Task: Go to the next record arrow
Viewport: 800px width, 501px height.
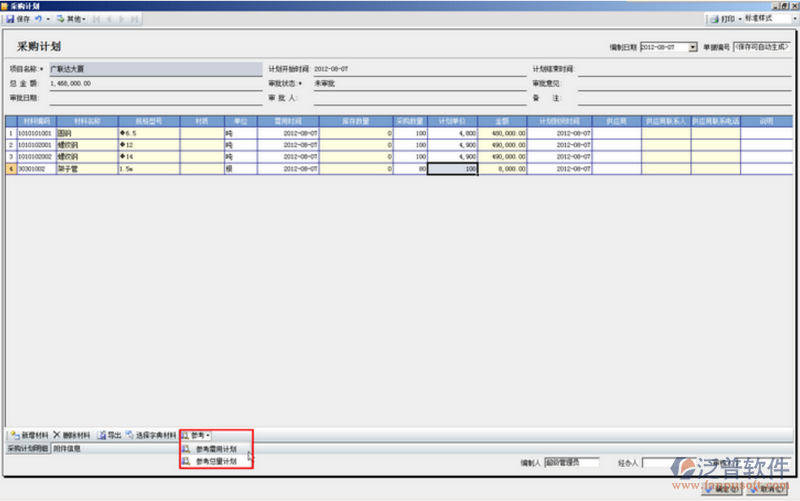Action: click(x=123, y=19)
